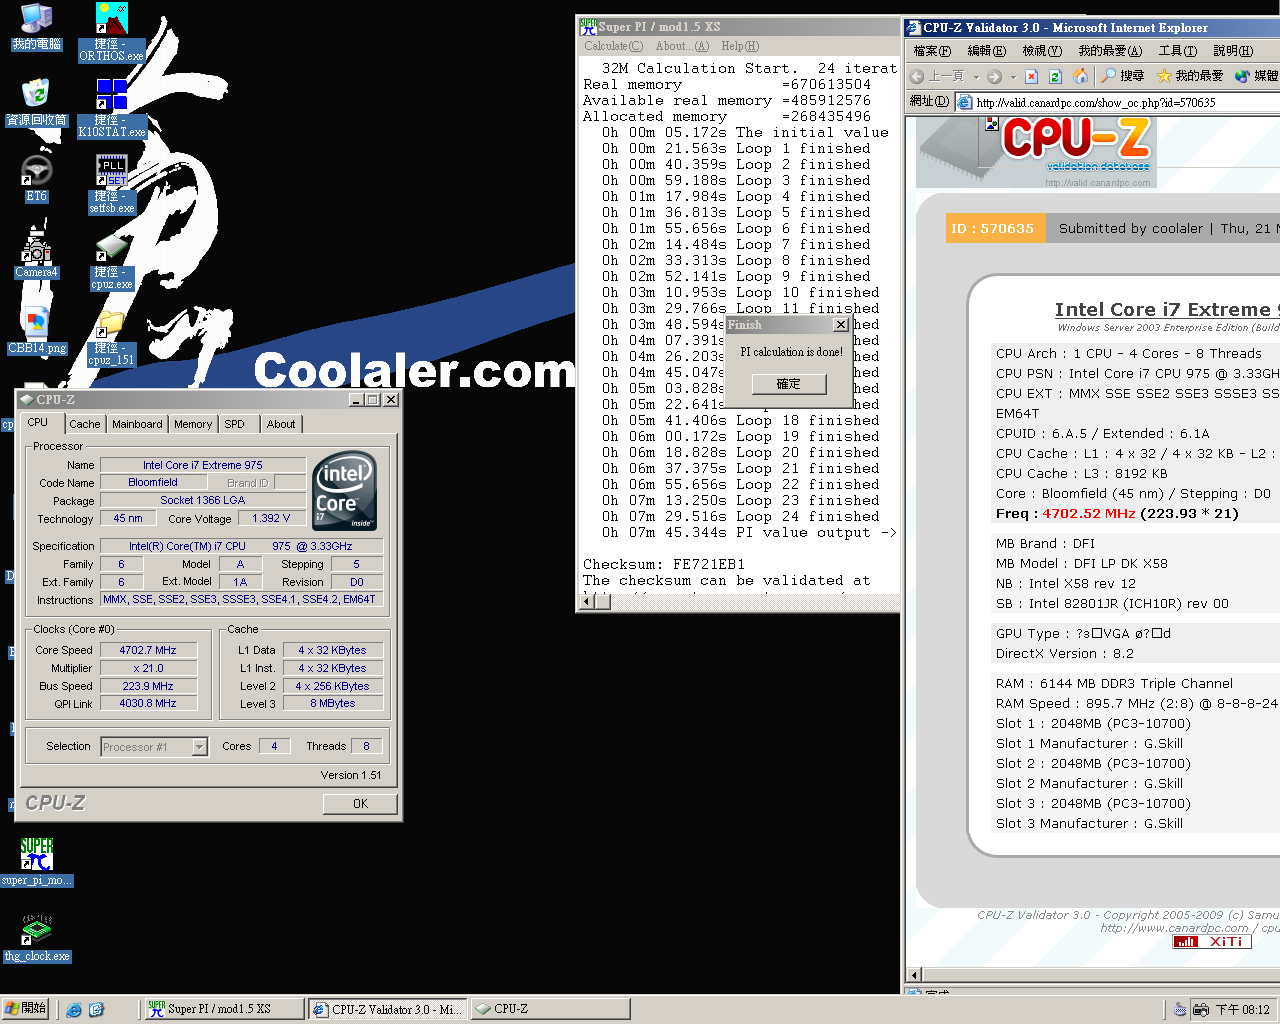1280x1024 pixels.
Task: Click the Windows Start button
Action: pos(25,1009)
